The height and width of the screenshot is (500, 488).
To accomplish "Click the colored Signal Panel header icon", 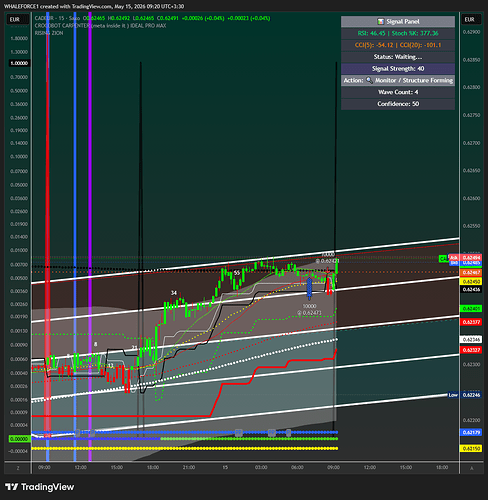I will click(x=380, y=22).
